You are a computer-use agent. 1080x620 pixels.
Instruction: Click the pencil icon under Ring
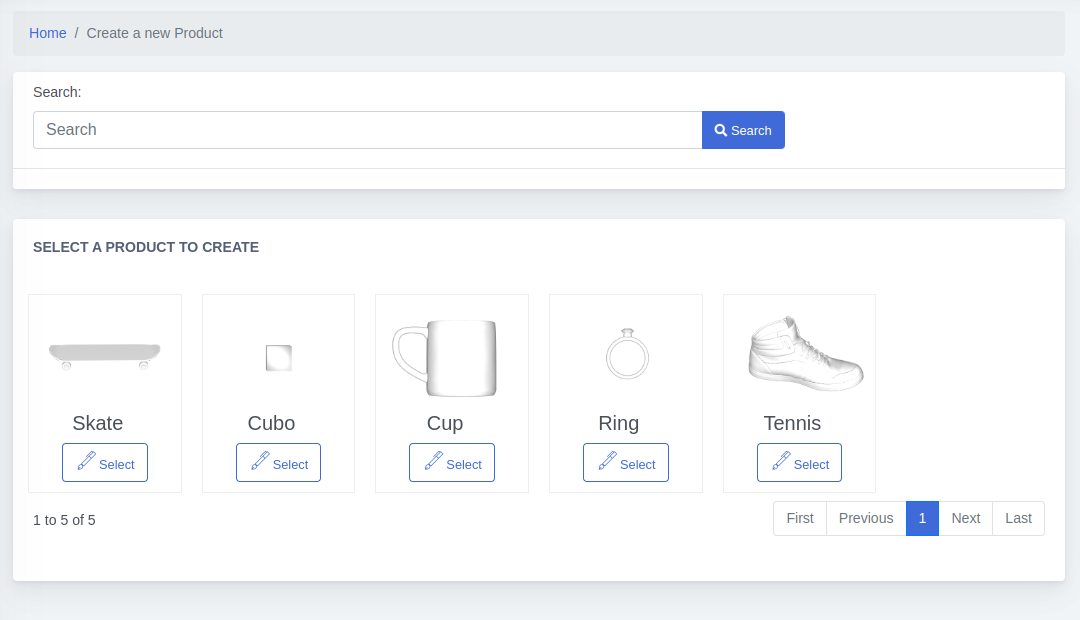tap(607, 461)
